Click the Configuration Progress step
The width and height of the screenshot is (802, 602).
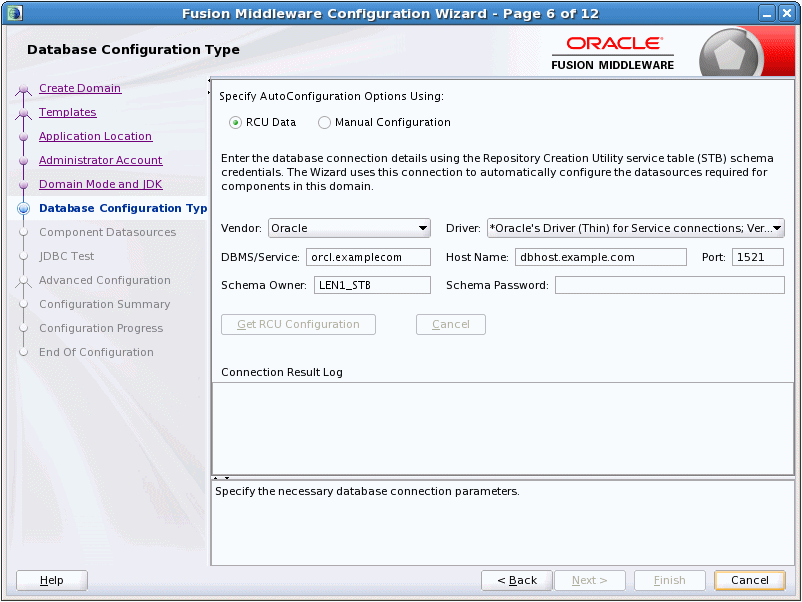[x=101, y=328]
